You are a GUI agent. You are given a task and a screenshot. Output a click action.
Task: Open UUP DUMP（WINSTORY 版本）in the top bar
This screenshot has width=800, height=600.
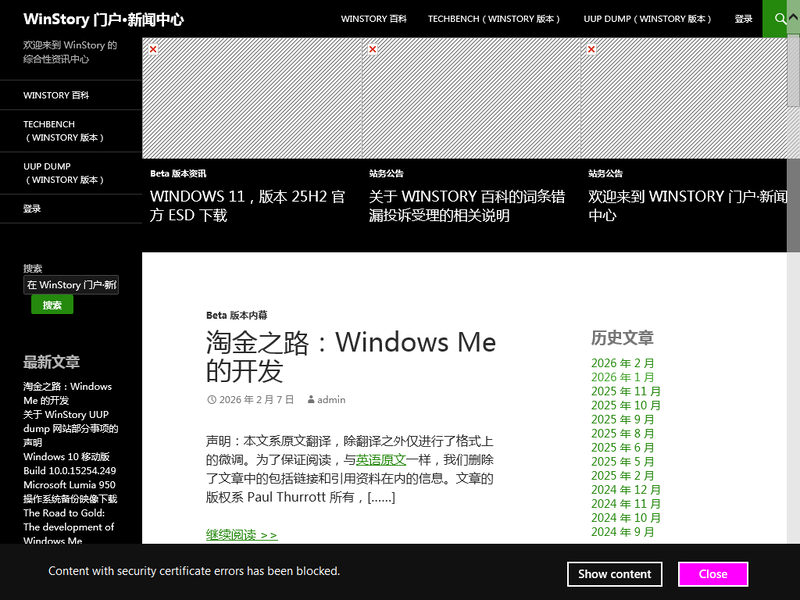click(647, 18)
